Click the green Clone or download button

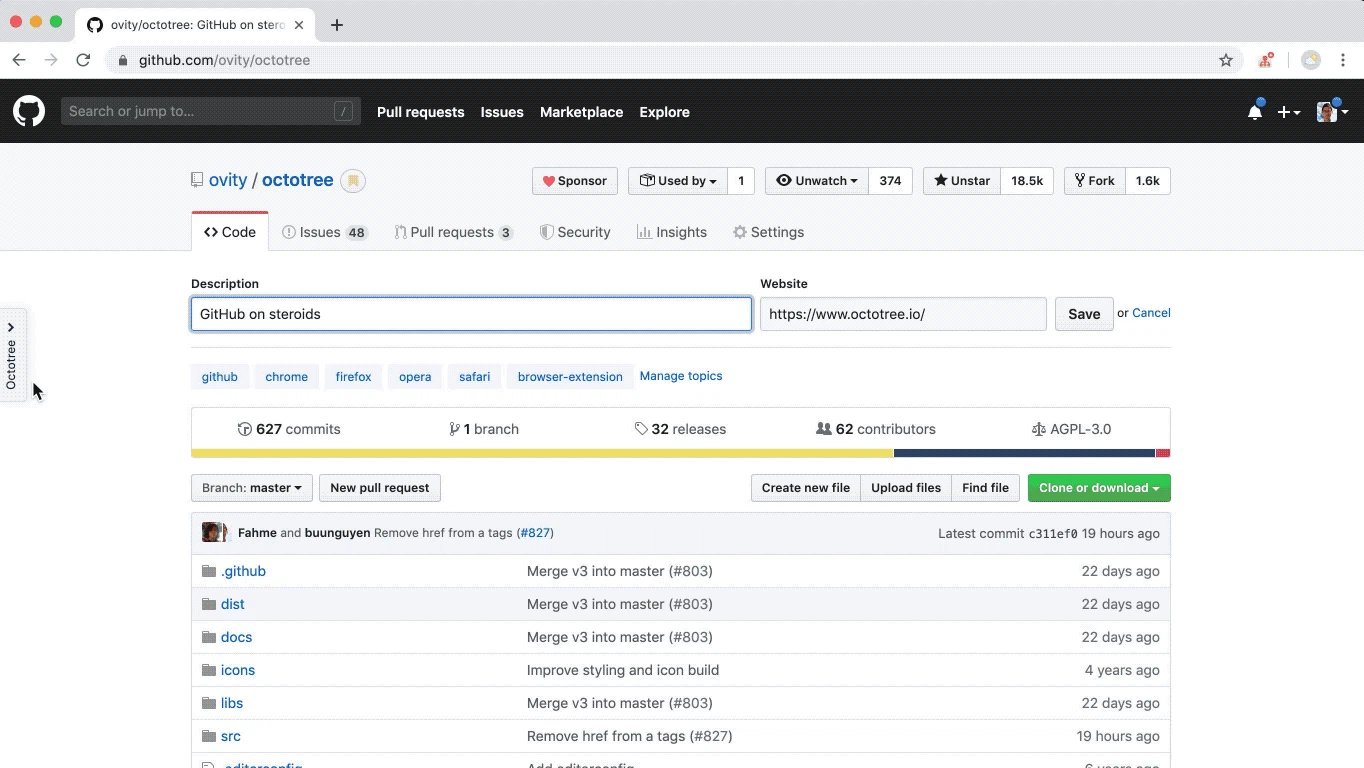pyautogui.click(x=1099, y=488)
